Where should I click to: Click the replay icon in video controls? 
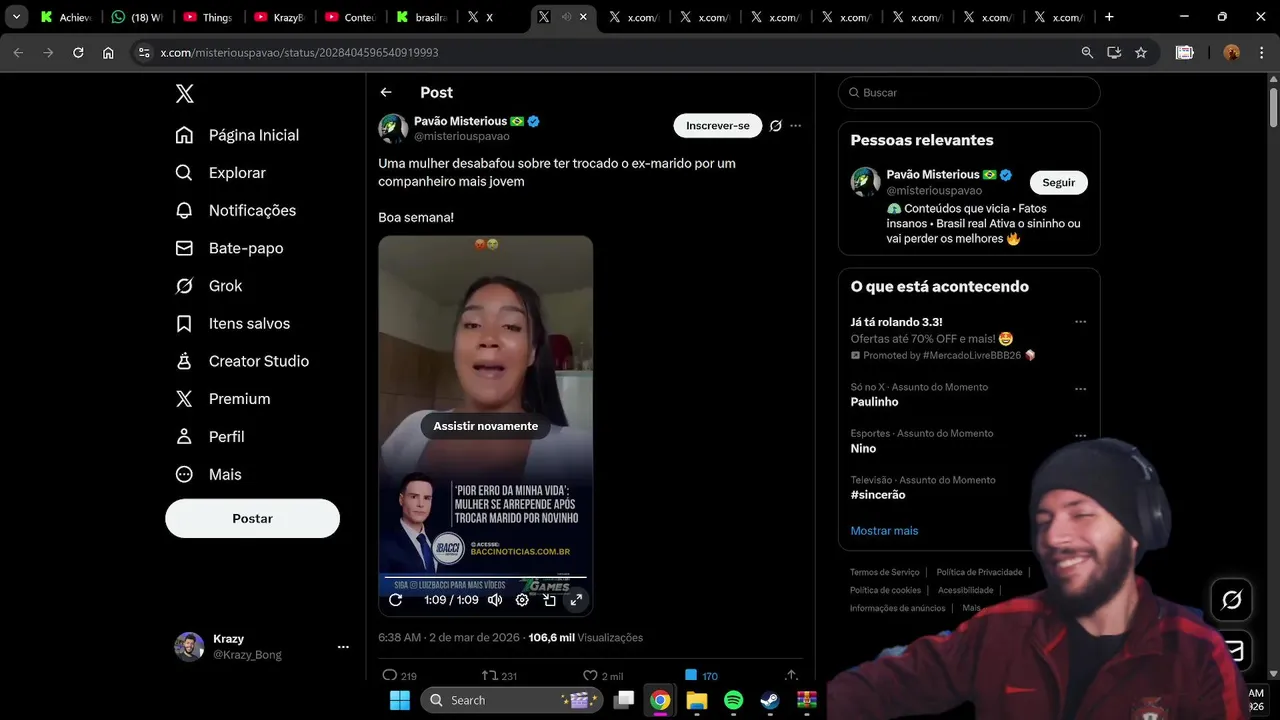[396, 600]
